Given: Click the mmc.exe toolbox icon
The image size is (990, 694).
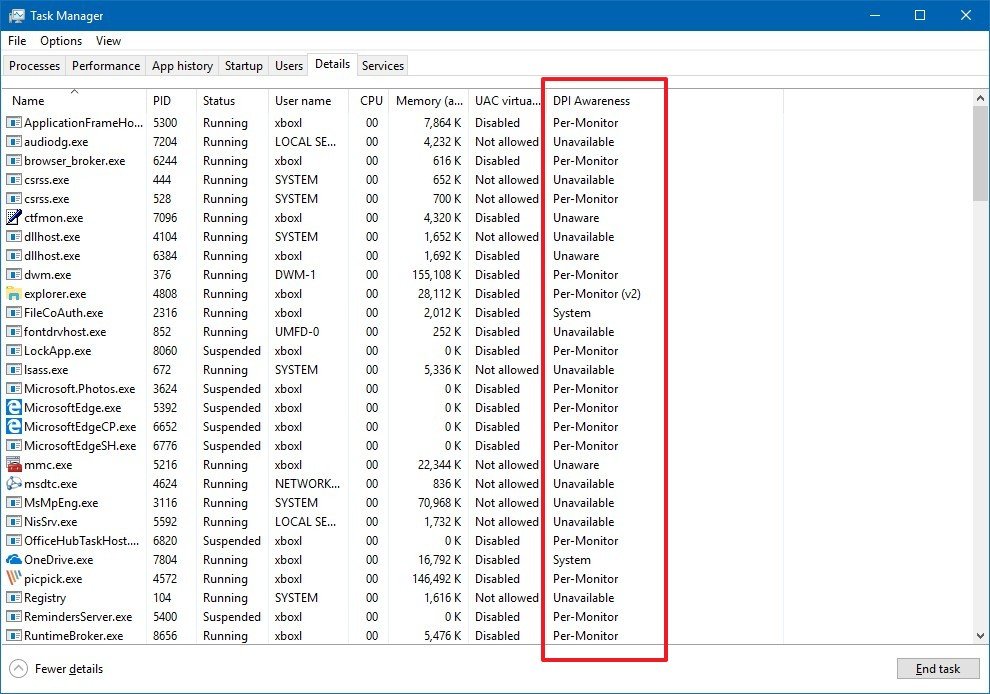Looking at the screenshot, I should [x=13, y=465].
